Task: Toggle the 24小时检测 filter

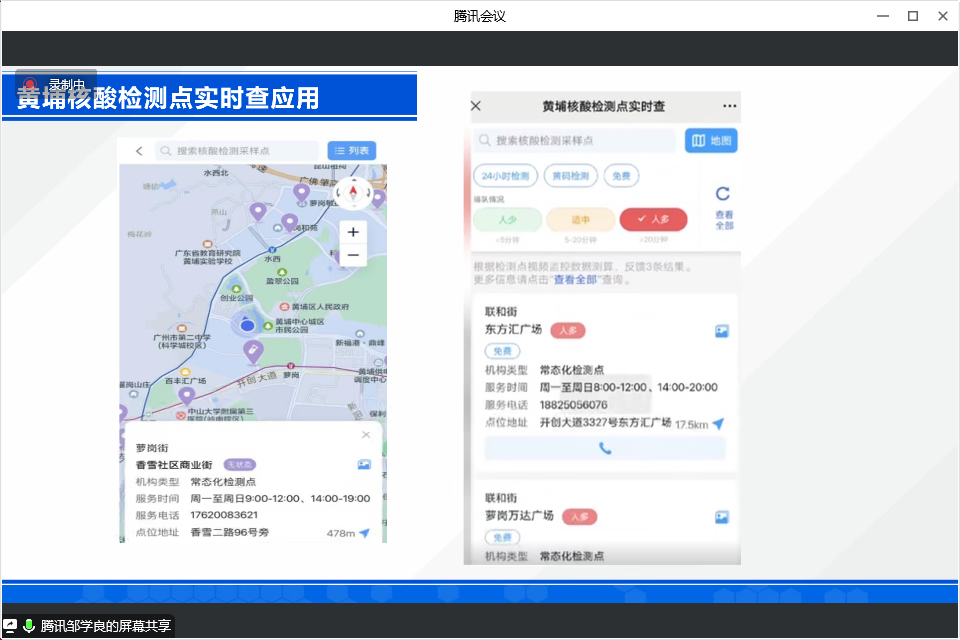Action: (x=505, y=176)
